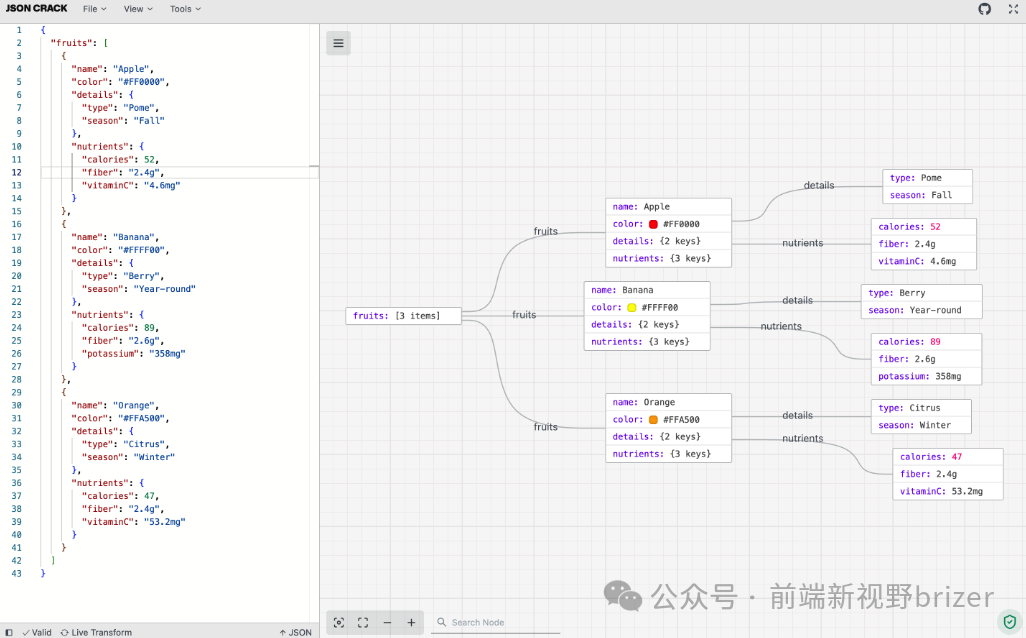This screenshot has height=638, width=1026.
Task: Click the green shield icon at bottom right
Action: click(1010, 622)
